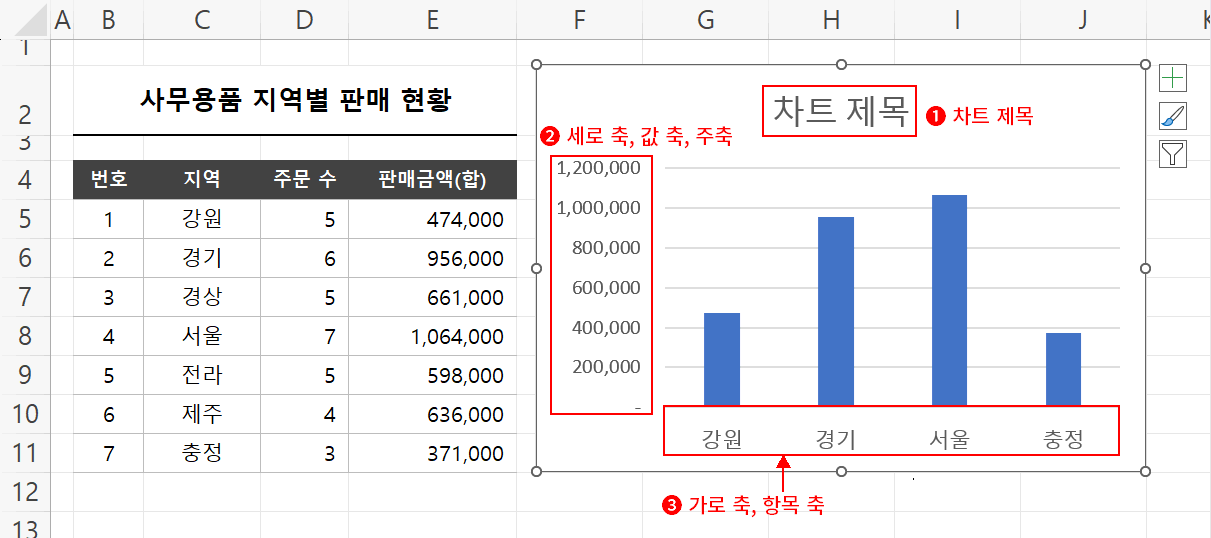Select the cell containing 충정 in the table
This screenshot has width=1211, height=538.
(x=203, y=453)
